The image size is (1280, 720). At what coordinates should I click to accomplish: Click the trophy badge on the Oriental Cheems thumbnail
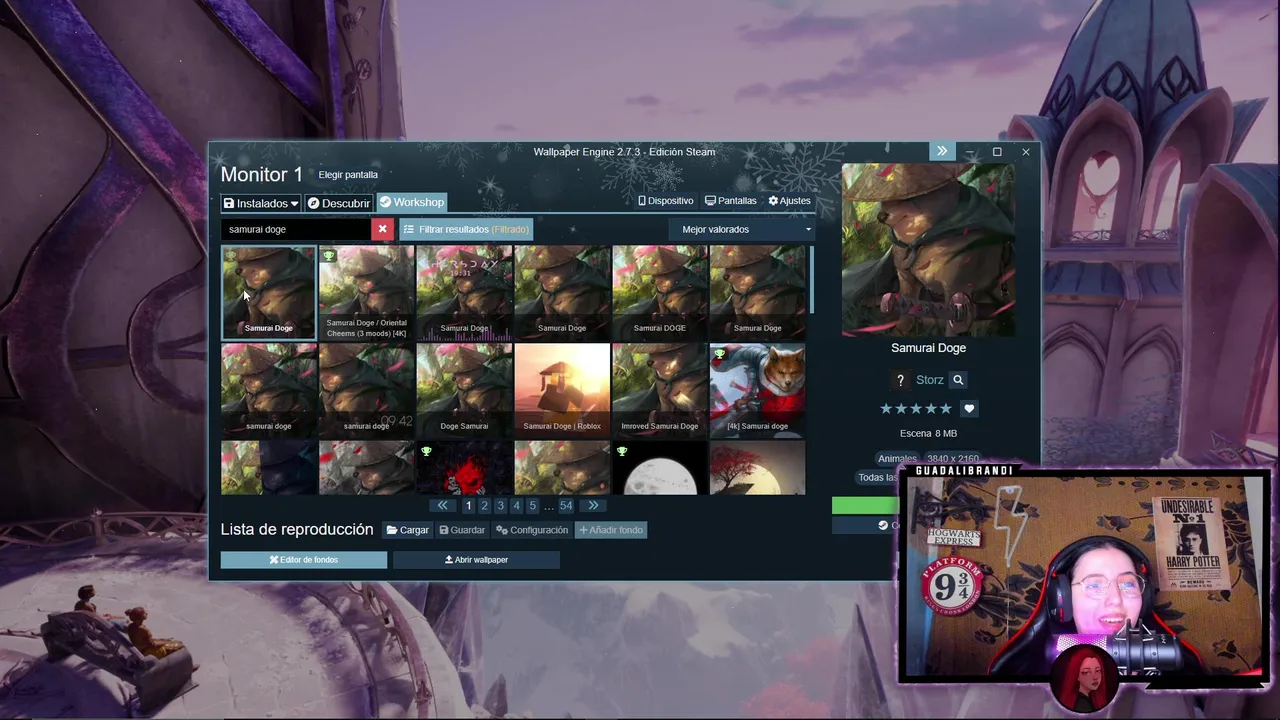point(328,256)
